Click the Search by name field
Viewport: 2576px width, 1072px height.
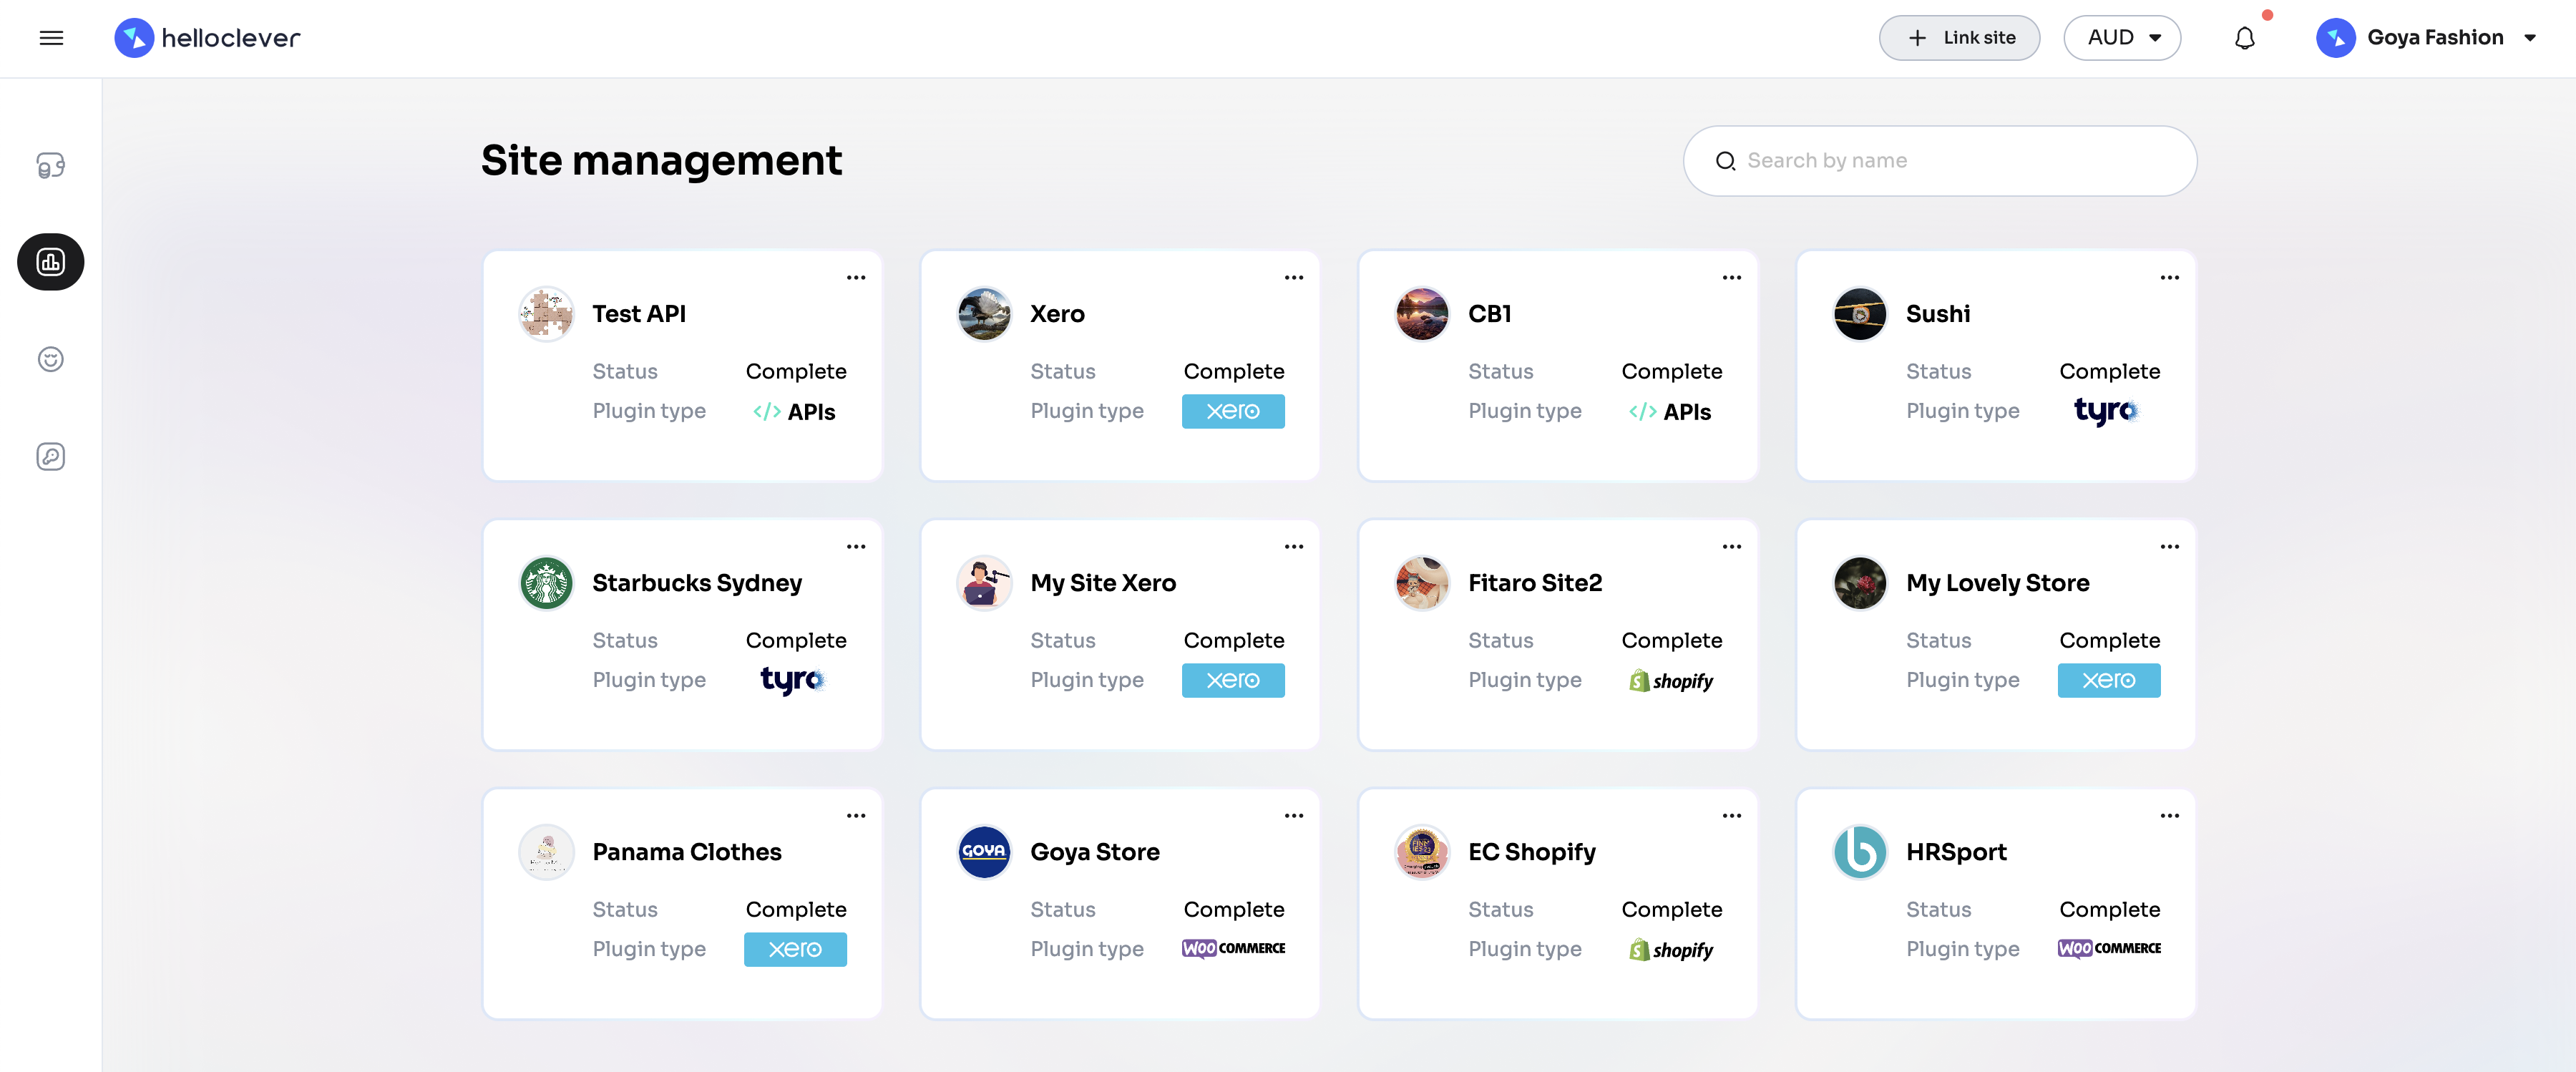1940,161
